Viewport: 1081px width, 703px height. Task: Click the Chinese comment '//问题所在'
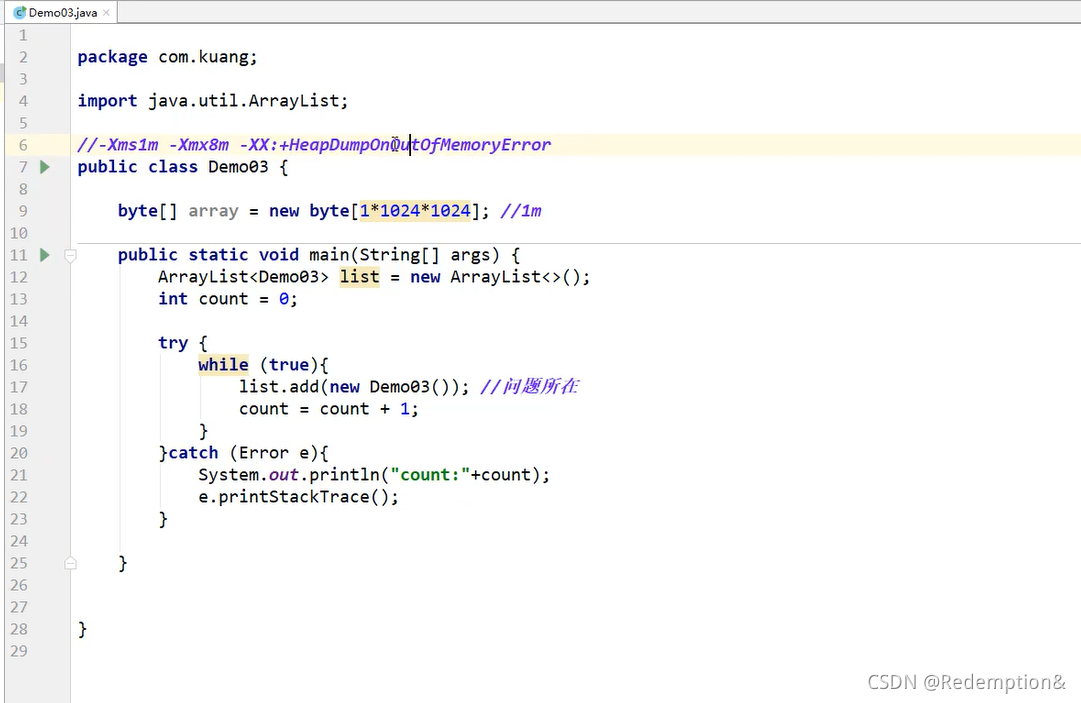(529, 387)
